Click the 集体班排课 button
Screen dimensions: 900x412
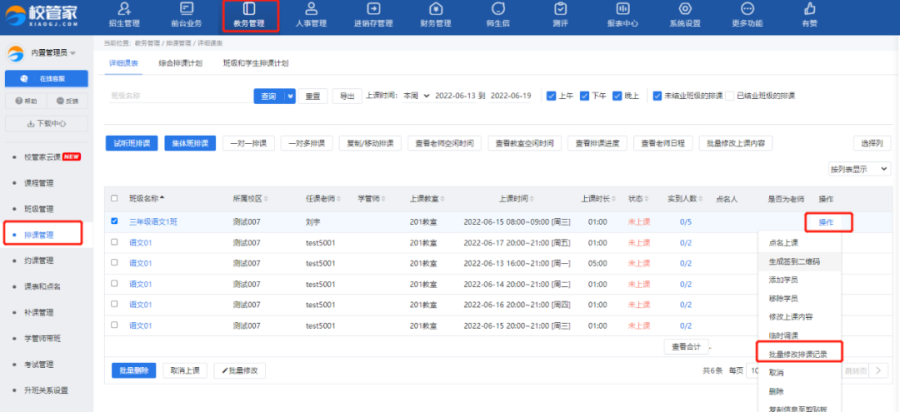point(190,143)
